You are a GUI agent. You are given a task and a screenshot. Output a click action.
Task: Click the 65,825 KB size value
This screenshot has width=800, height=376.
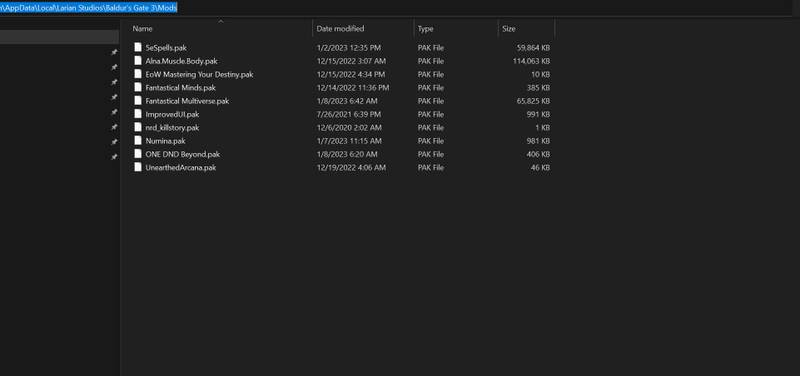(x=533, y=101)
